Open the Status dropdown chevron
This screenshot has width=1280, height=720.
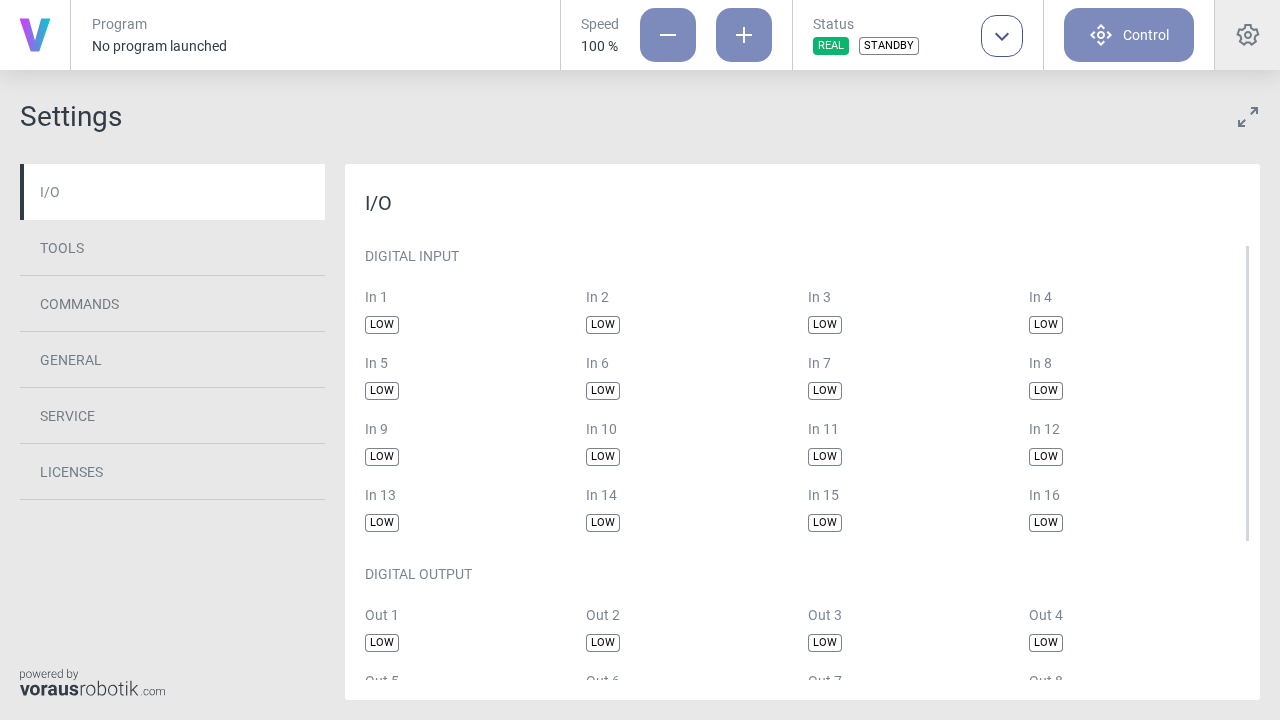[1001, 35]
